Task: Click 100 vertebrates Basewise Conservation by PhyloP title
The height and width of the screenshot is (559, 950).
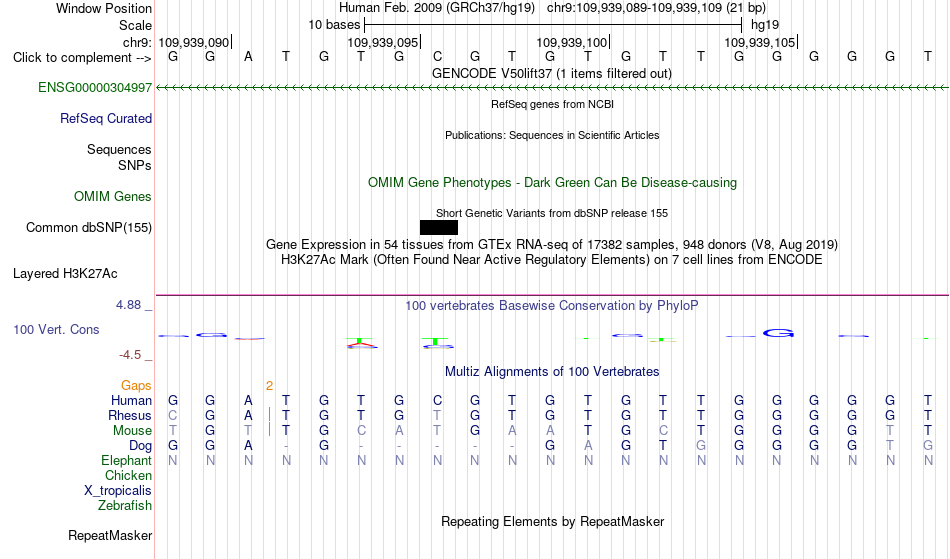Action: [x=552, y=306]
